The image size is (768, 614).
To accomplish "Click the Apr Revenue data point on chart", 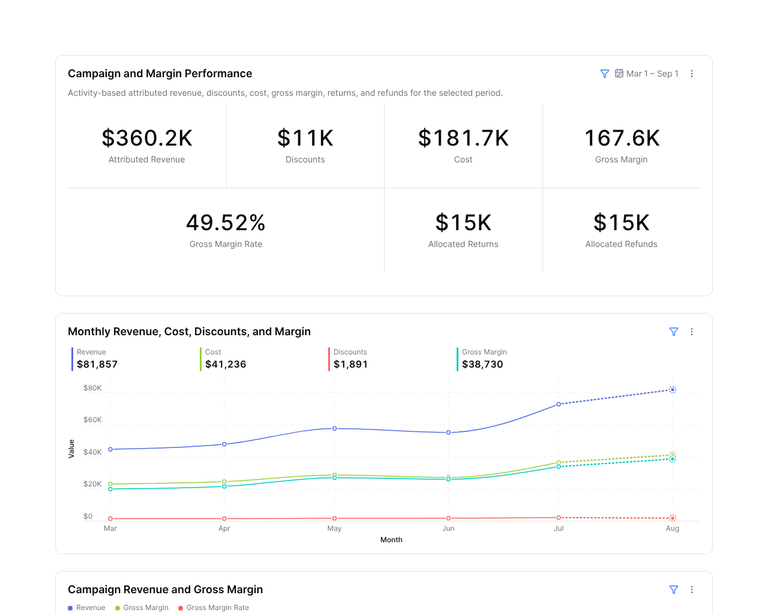I will 224,445.
